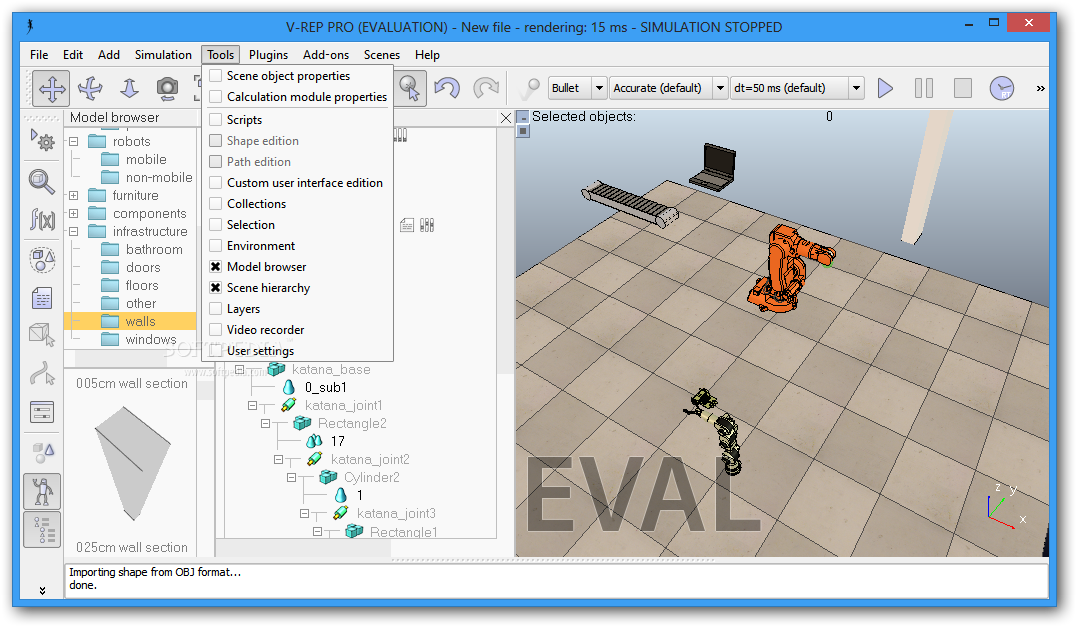This screenshot has width=1077, height=627.
Task: Open simulation settings gear icon
Action: pyautogui.click(x=43, y=141)
